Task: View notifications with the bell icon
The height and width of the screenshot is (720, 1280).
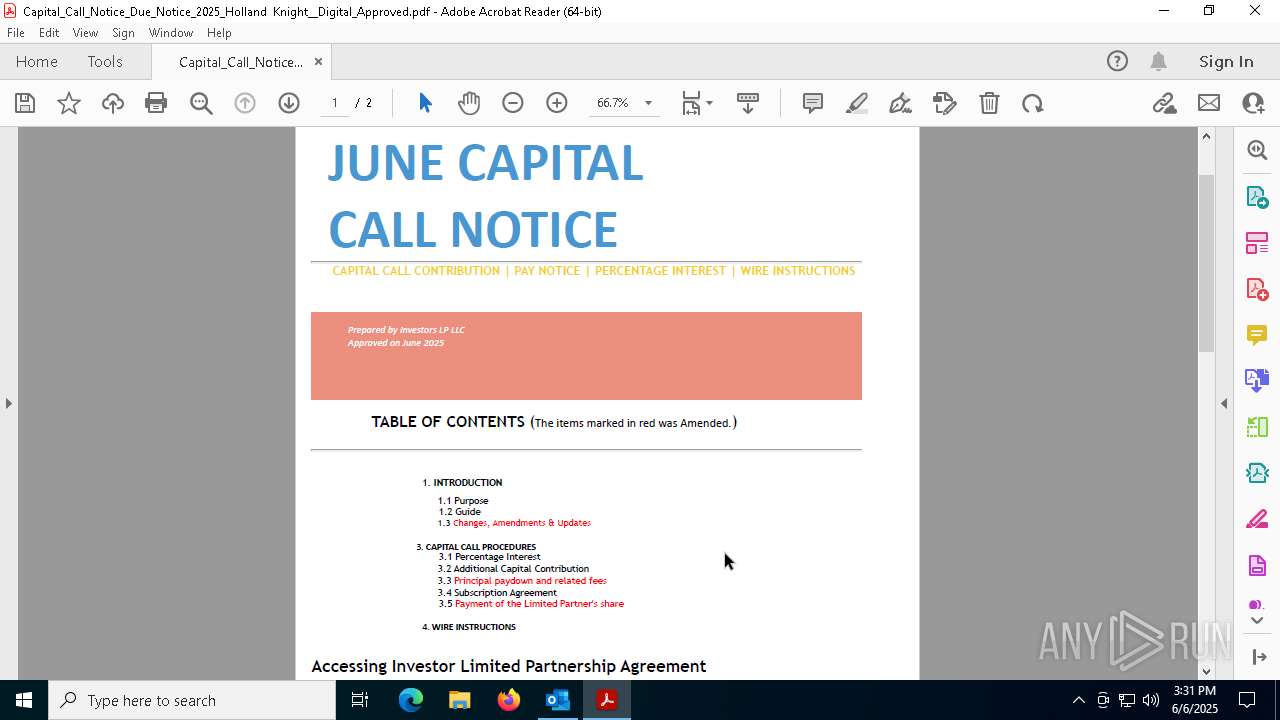Action: 1159,61
